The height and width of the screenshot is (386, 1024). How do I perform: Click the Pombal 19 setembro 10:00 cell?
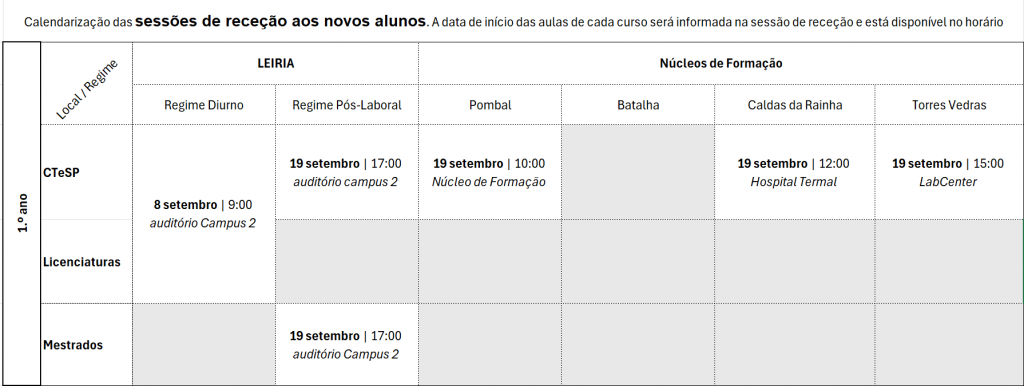click(x=490, y=172)
